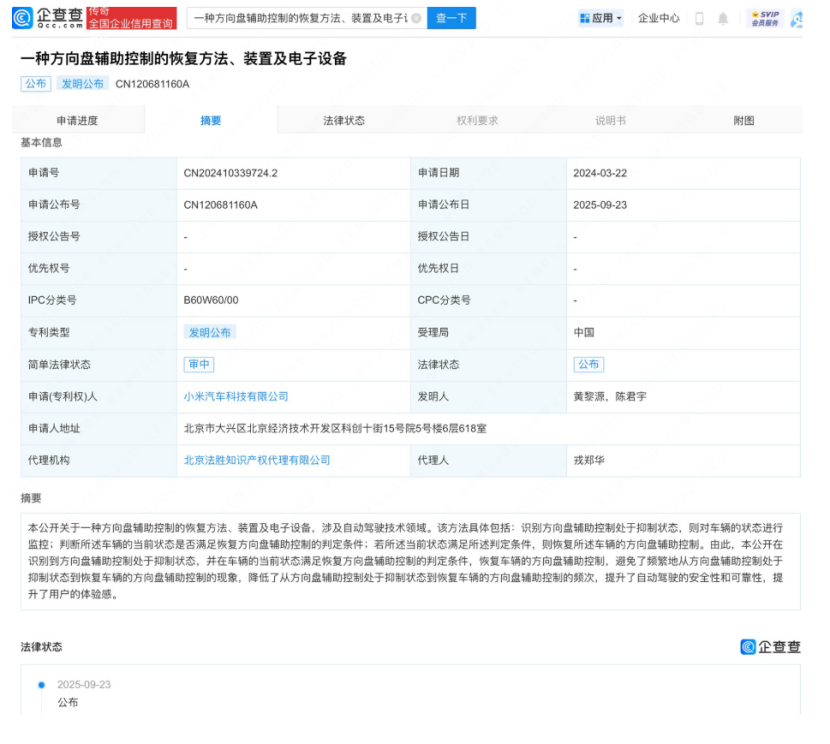Screen dimensions: 830x744
Task: Click the Qcc.com logo icon
Action: pos(22,18)
